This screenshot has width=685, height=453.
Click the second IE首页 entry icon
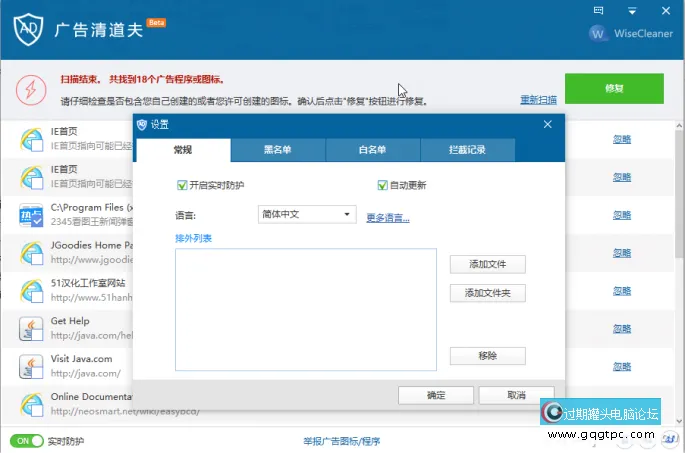(x=31, y=177)
